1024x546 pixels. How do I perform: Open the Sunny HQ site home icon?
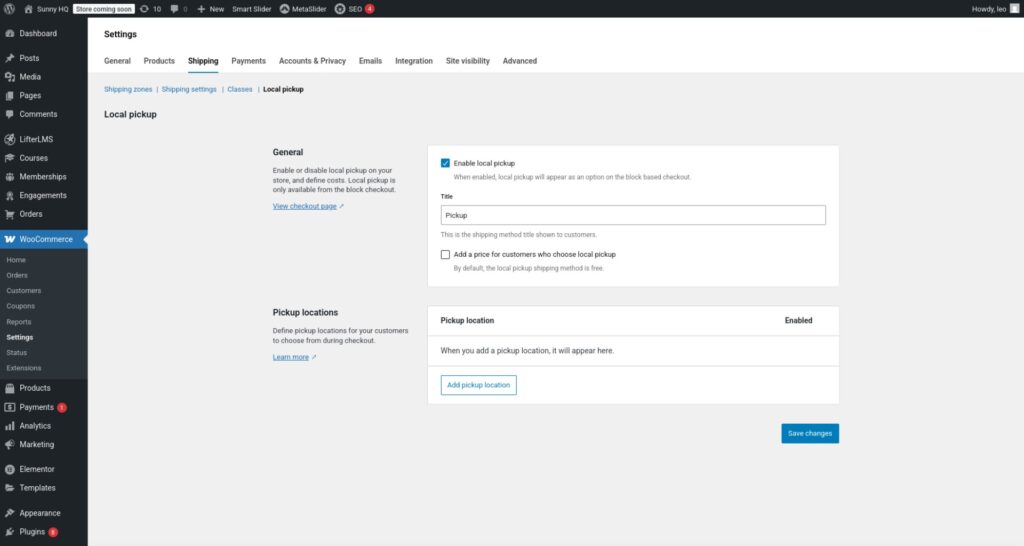[28, 9]
